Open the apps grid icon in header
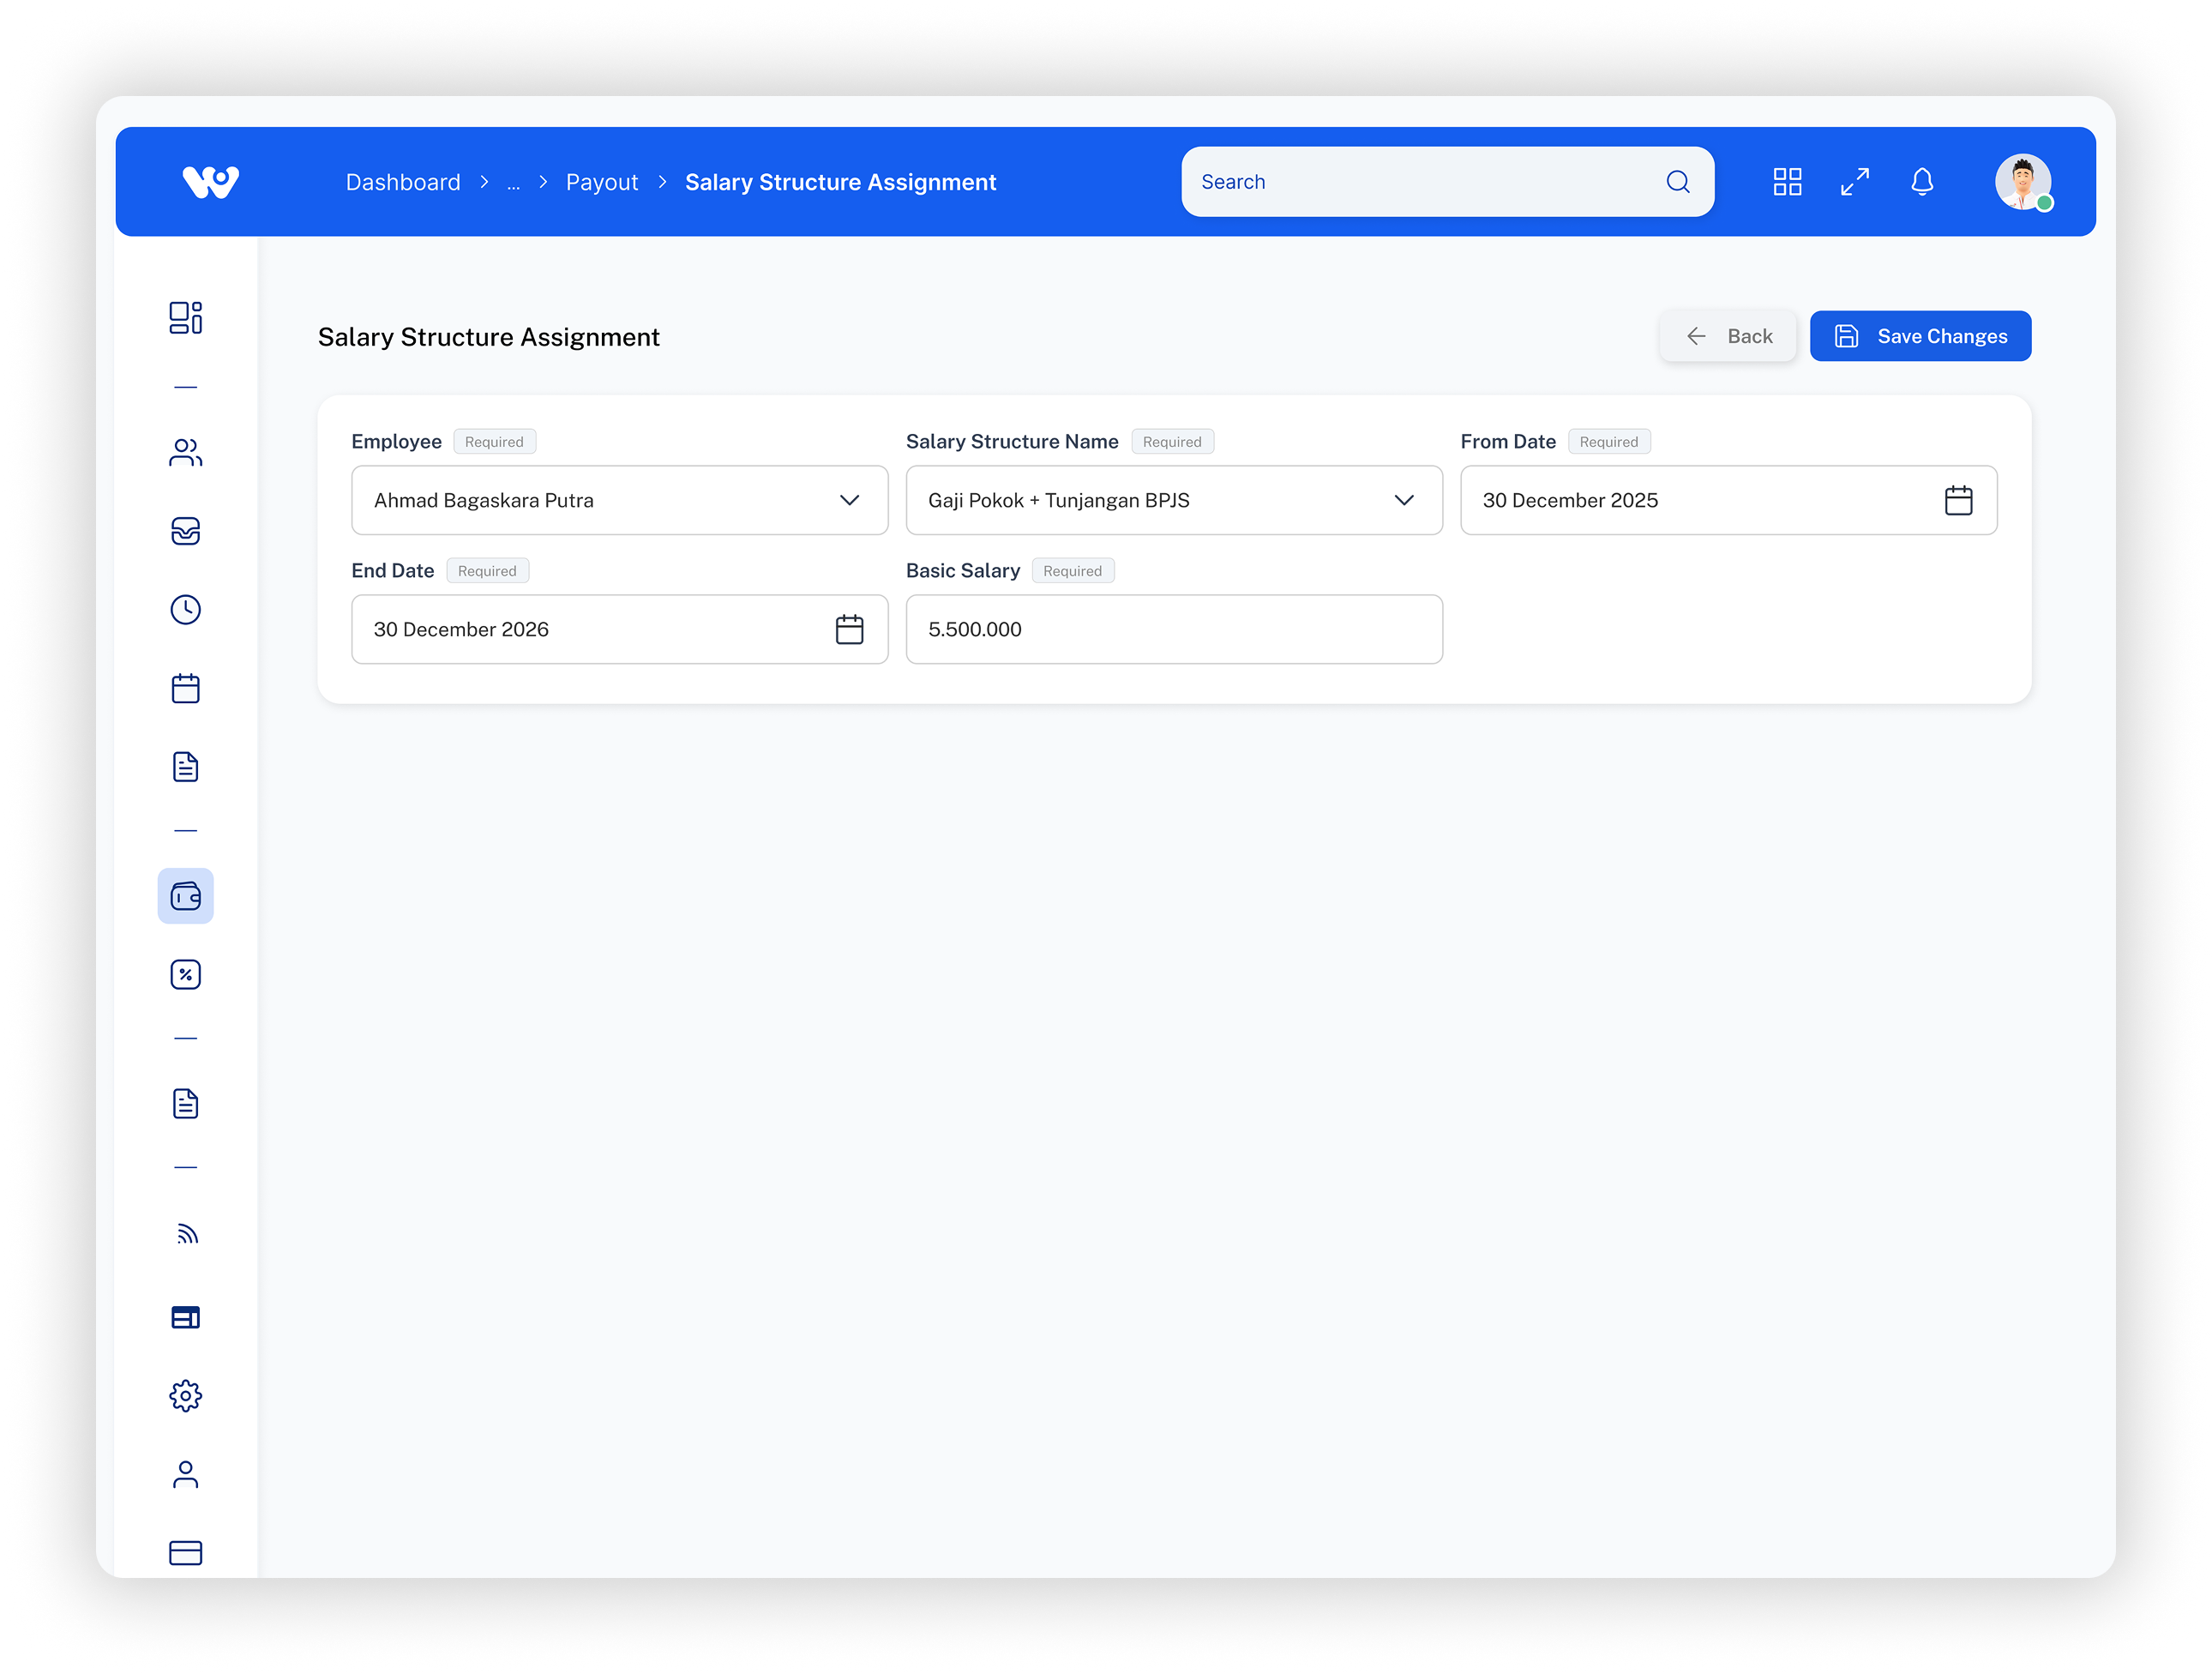Image resolution: width=2212 pixels, height=1674 pixels. coord(1787,182)
